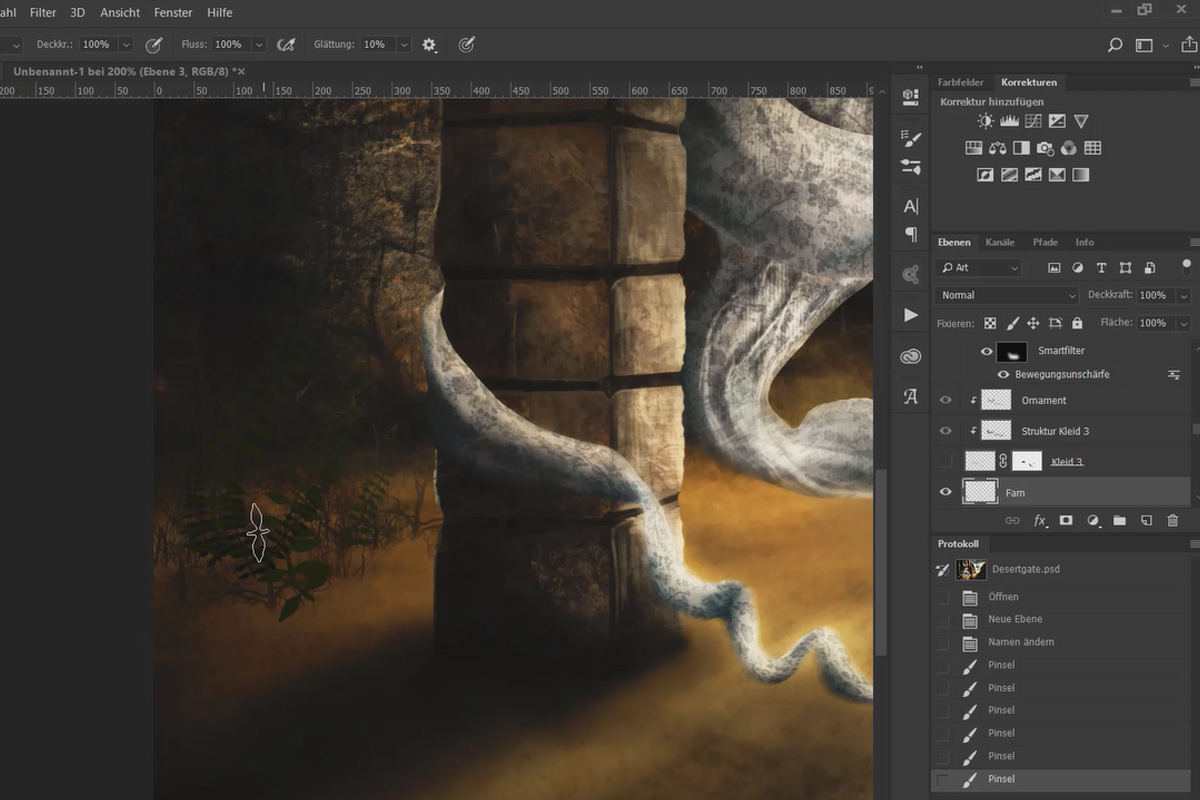Screen dimensions: 1200x800
Task: Create a new layer
Action: (x=1146, y=521)
